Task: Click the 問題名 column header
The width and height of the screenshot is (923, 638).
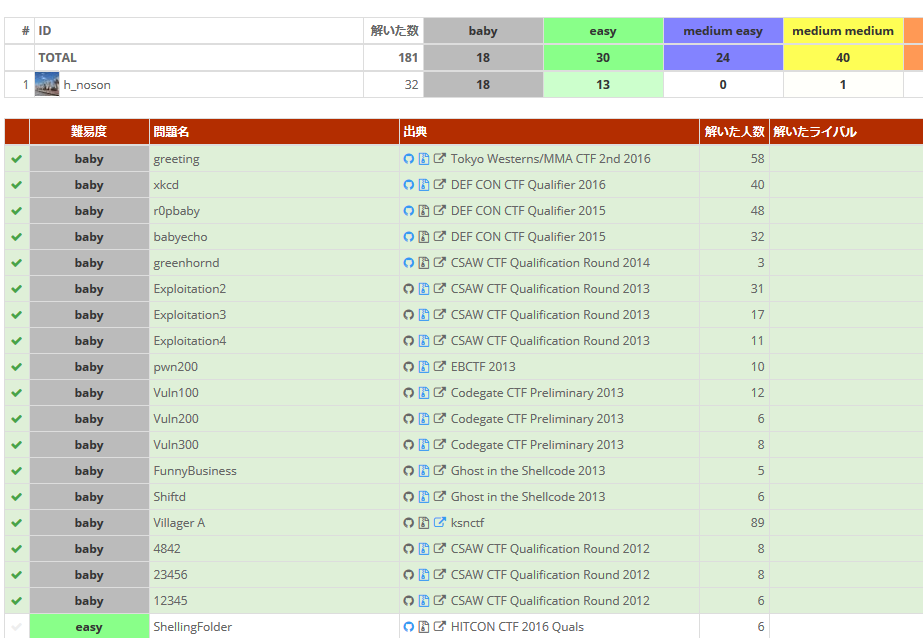Action: point(274,132)
